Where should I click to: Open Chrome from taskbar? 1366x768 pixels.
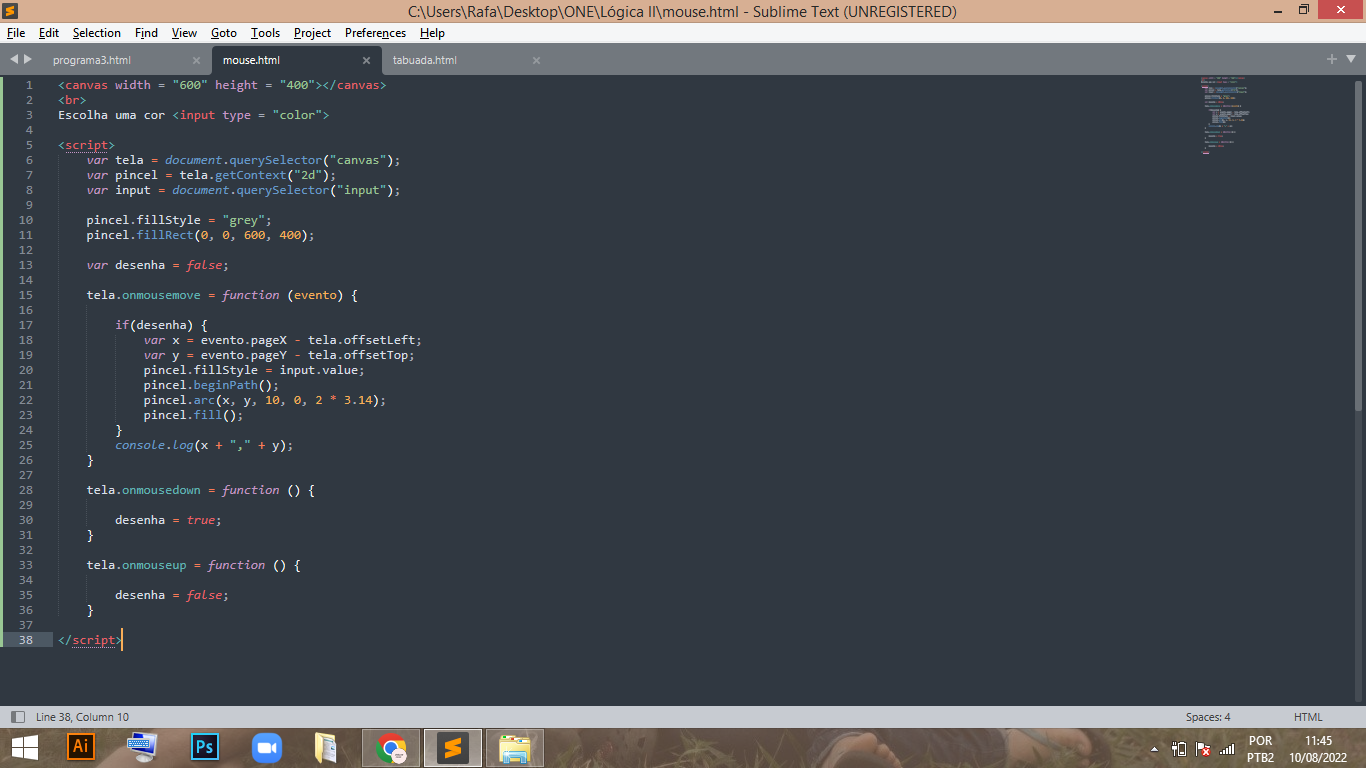click(391, 747)
